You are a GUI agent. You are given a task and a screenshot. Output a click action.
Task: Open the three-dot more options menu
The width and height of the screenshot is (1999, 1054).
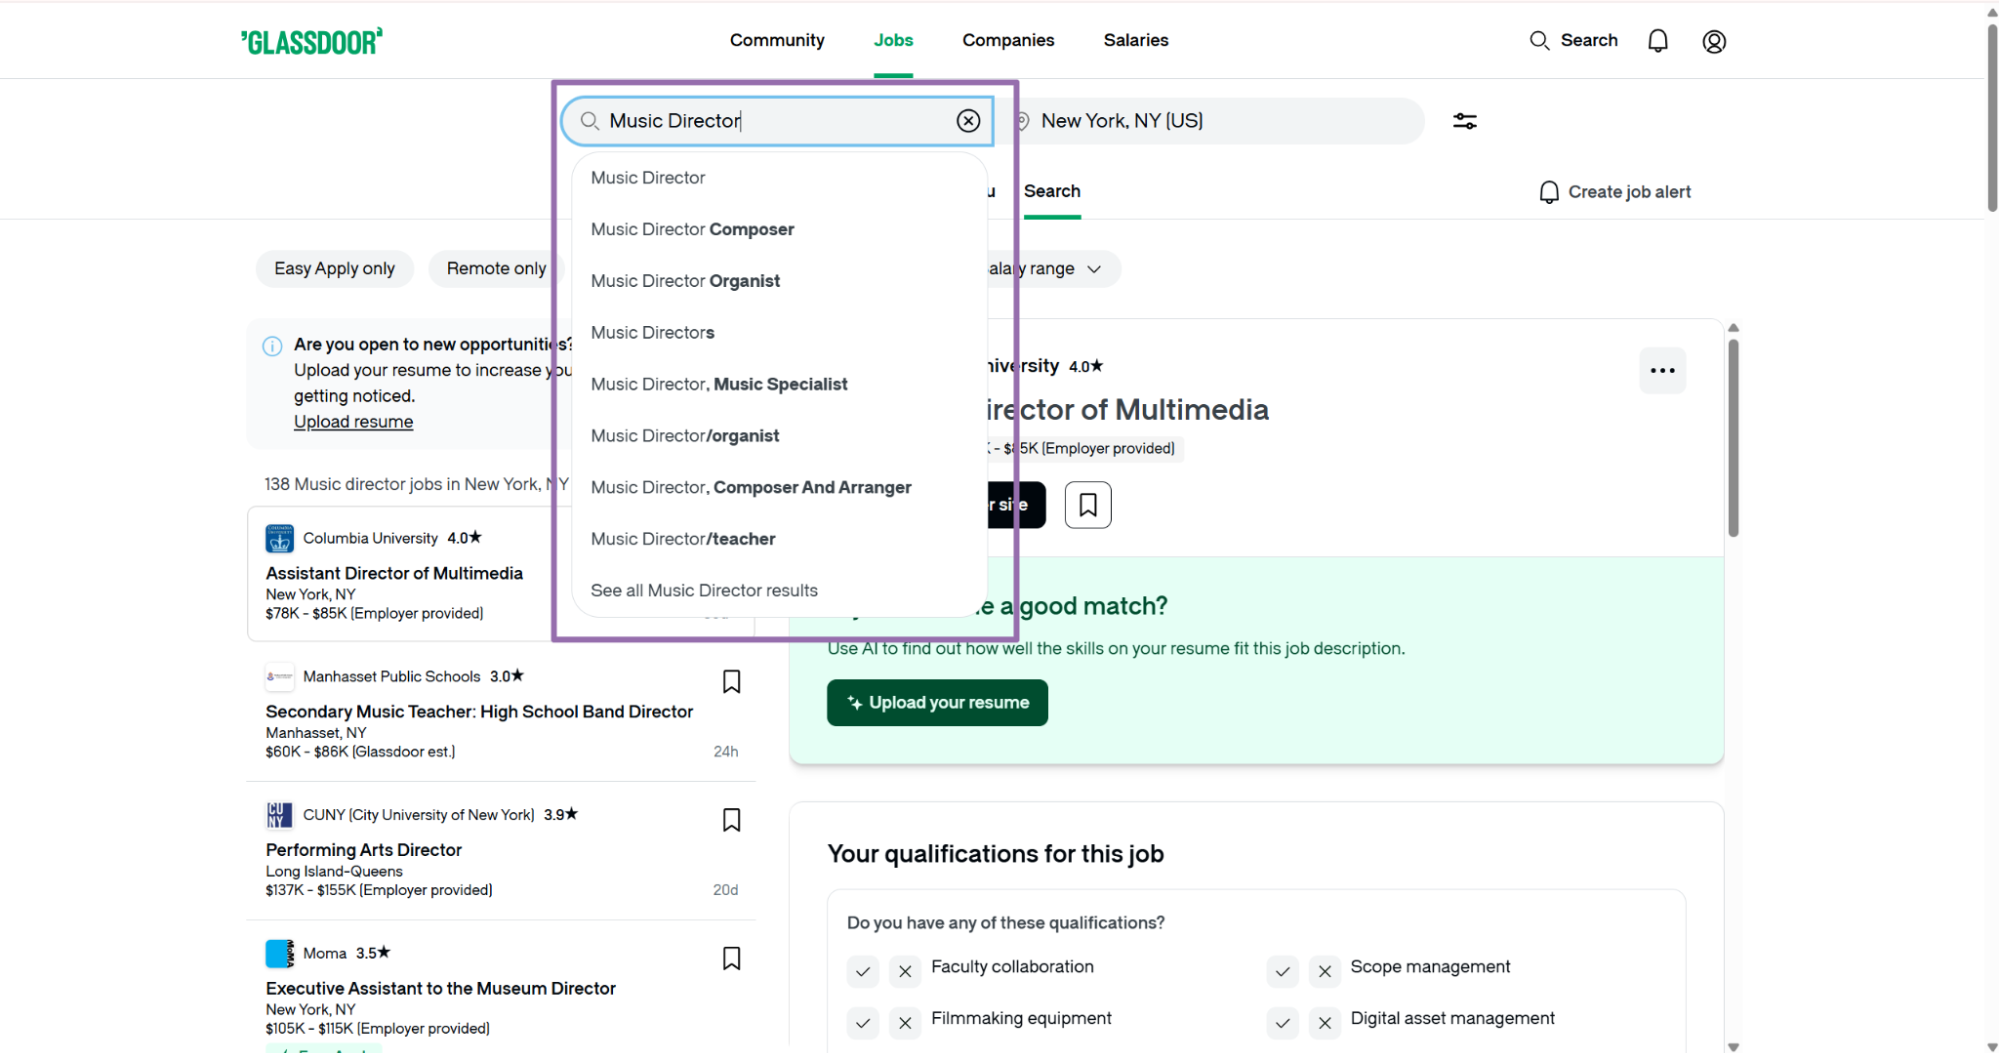pyautogui.click(x=1662, y=371)
